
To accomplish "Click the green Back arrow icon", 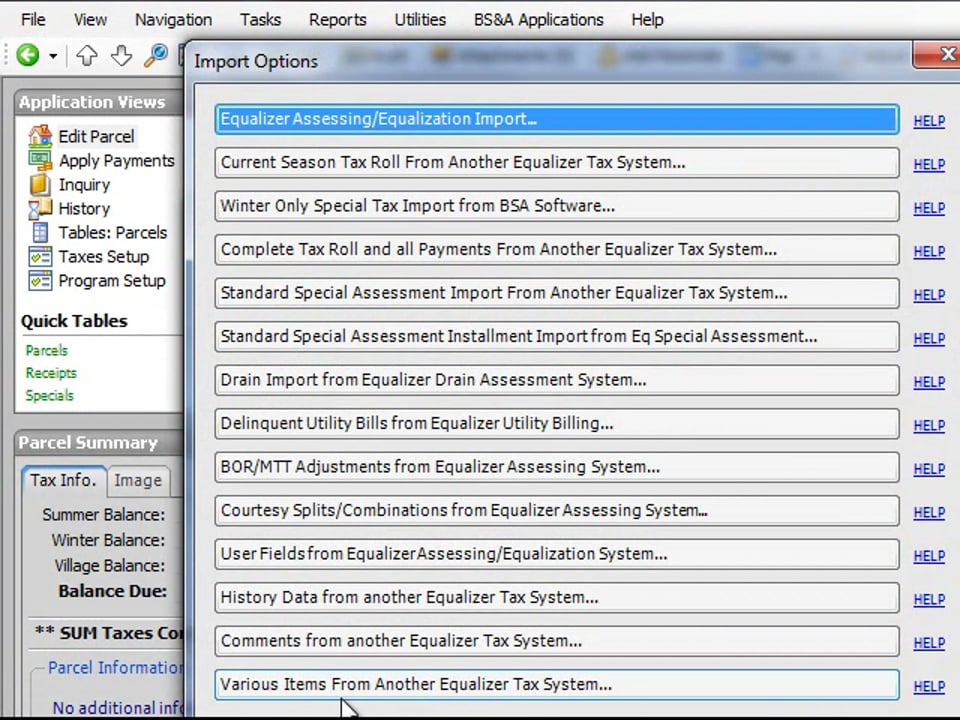I will (28, 55).
